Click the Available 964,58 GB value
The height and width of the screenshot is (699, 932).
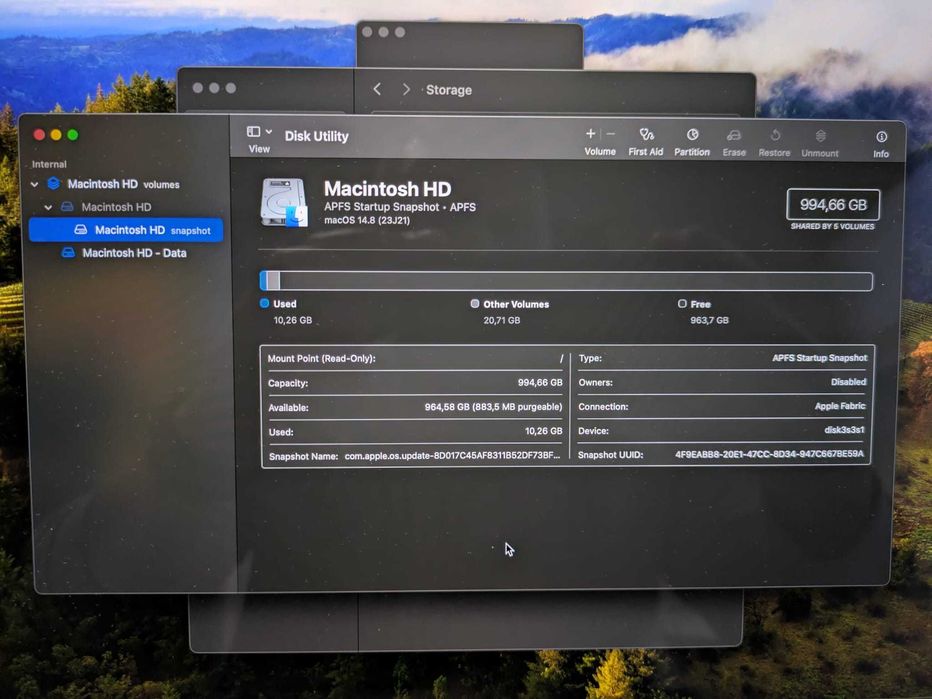pyautogui.click(x=493, y=407)
